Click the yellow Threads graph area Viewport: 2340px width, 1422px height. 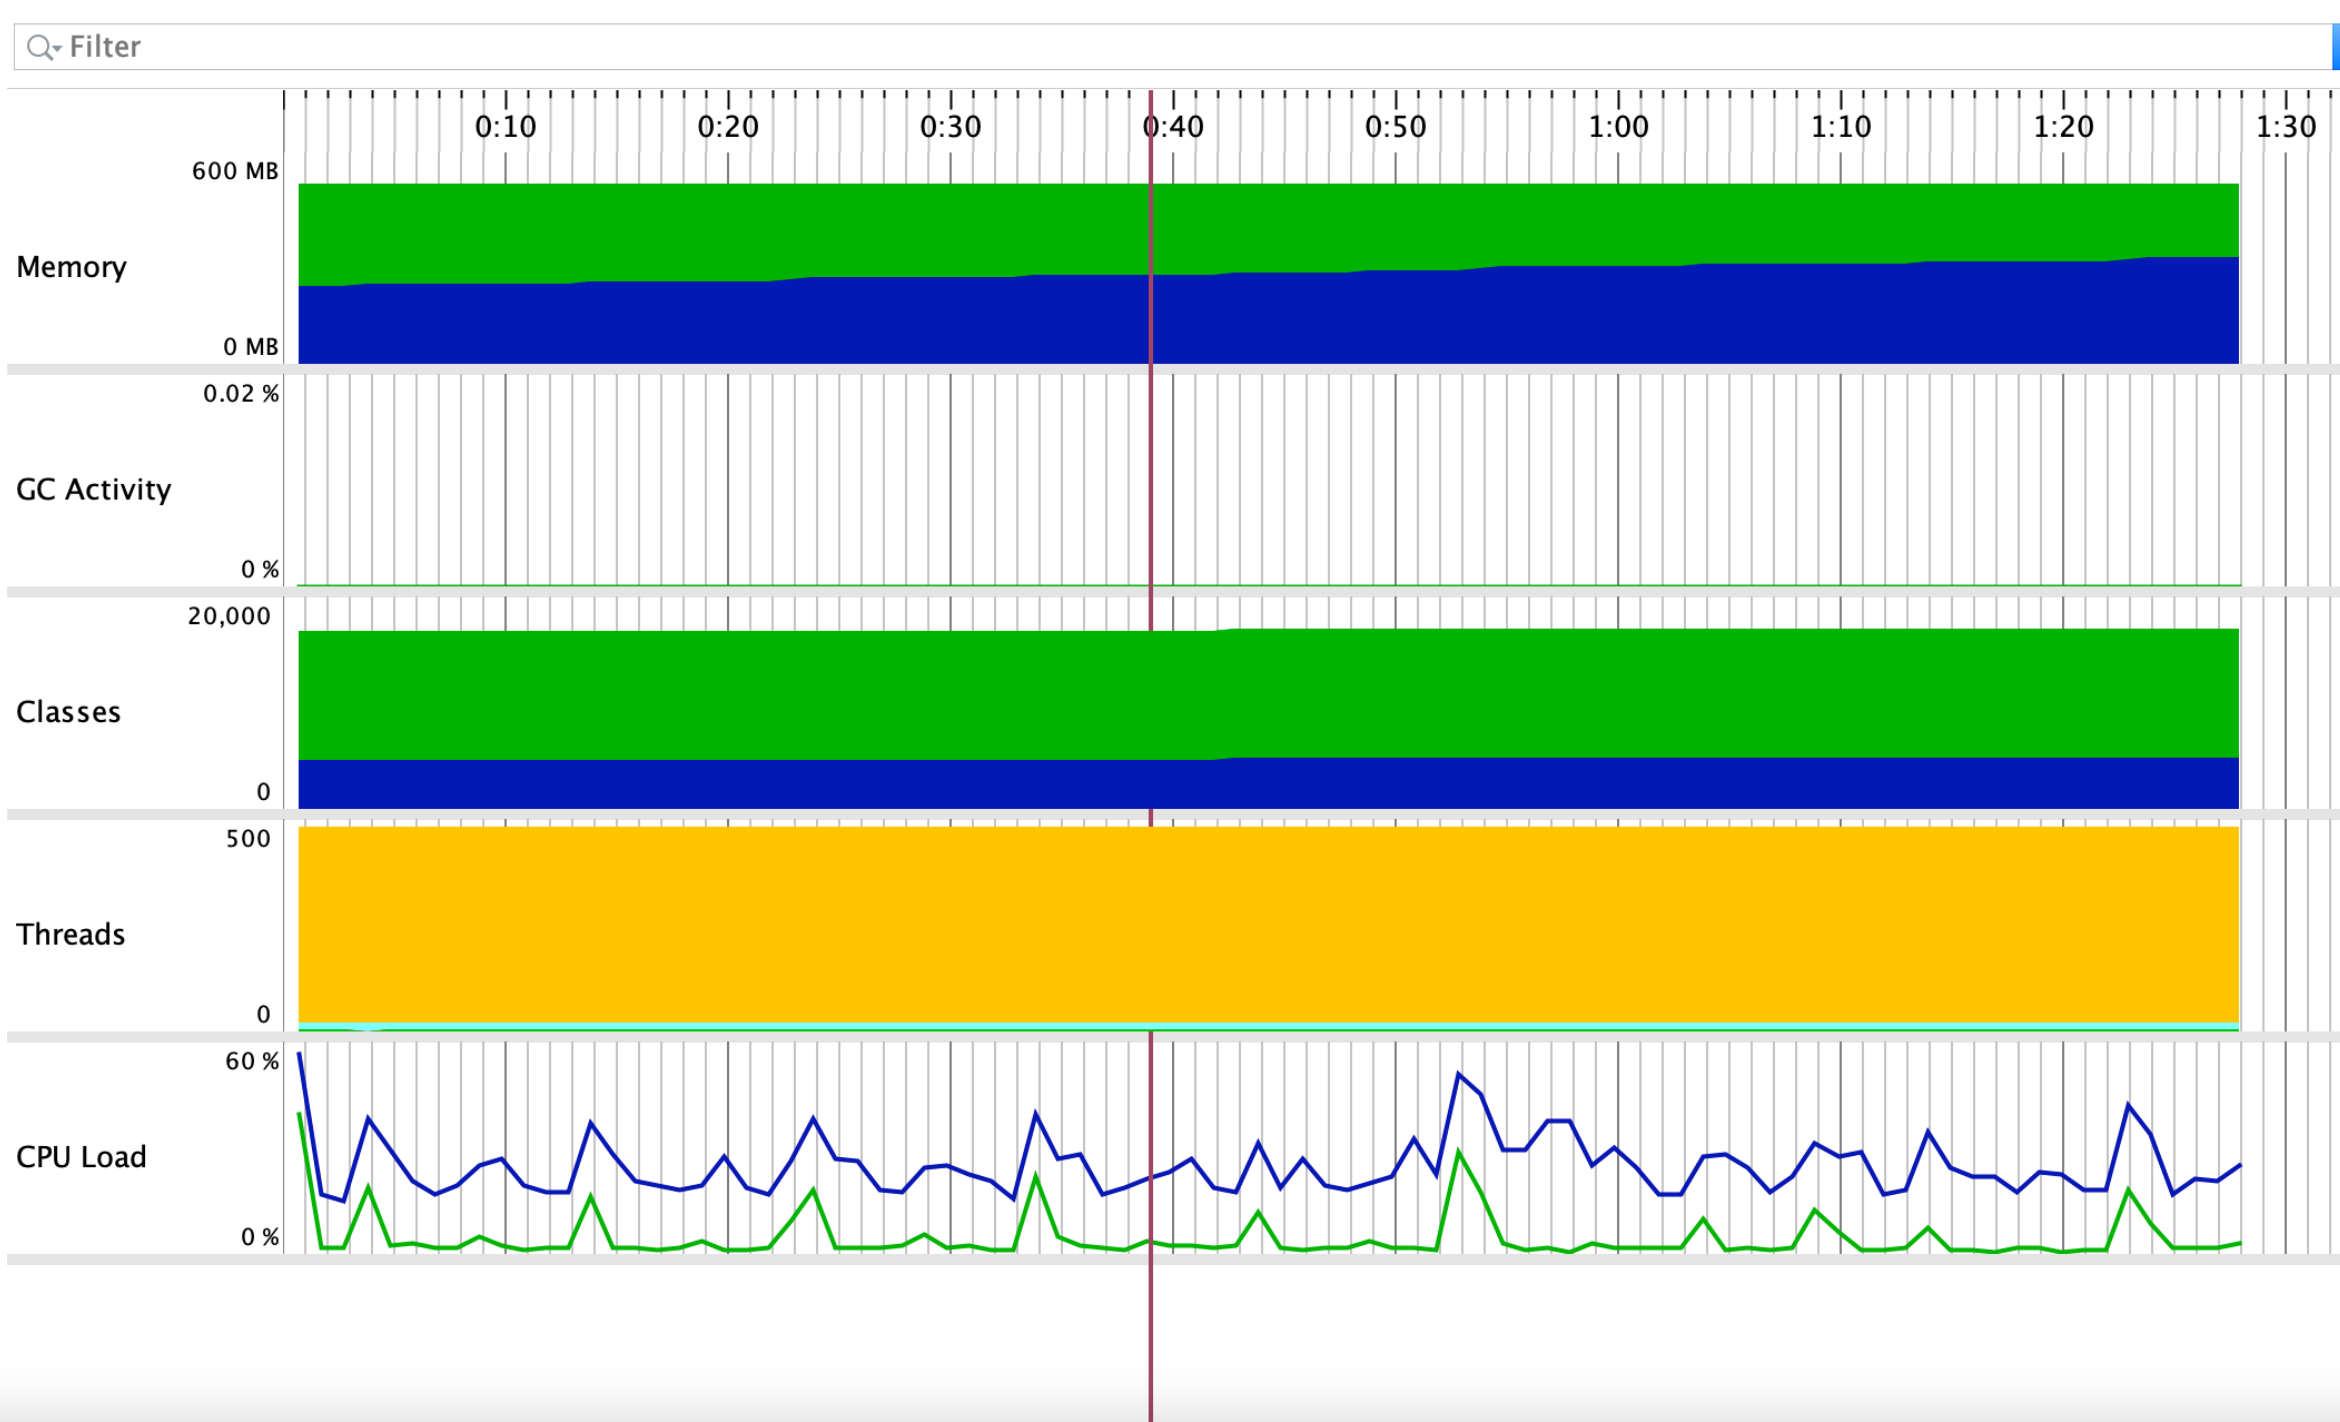pyautogui.click(x=1268, y=925)
